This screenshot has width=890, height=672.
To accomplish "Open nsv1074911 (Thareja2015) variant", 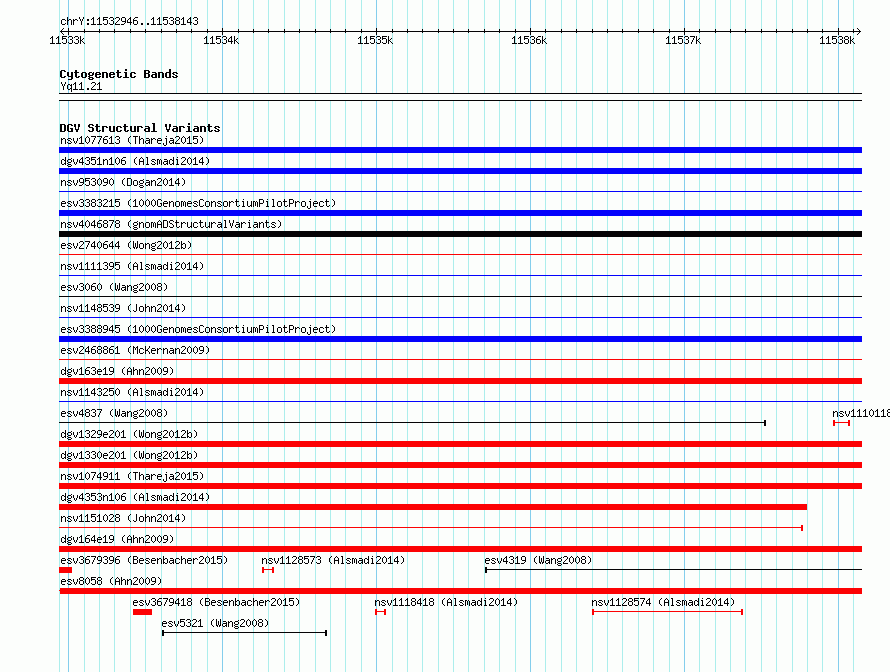I will (132, 476).
